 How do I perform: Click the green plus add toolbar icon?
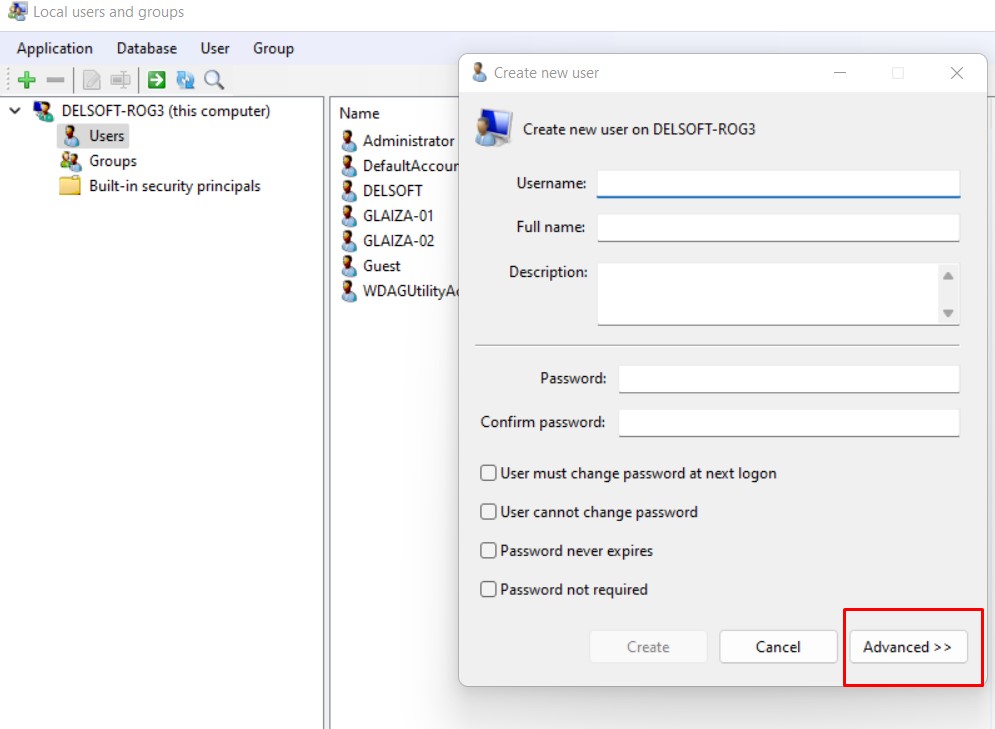(27, 80)
